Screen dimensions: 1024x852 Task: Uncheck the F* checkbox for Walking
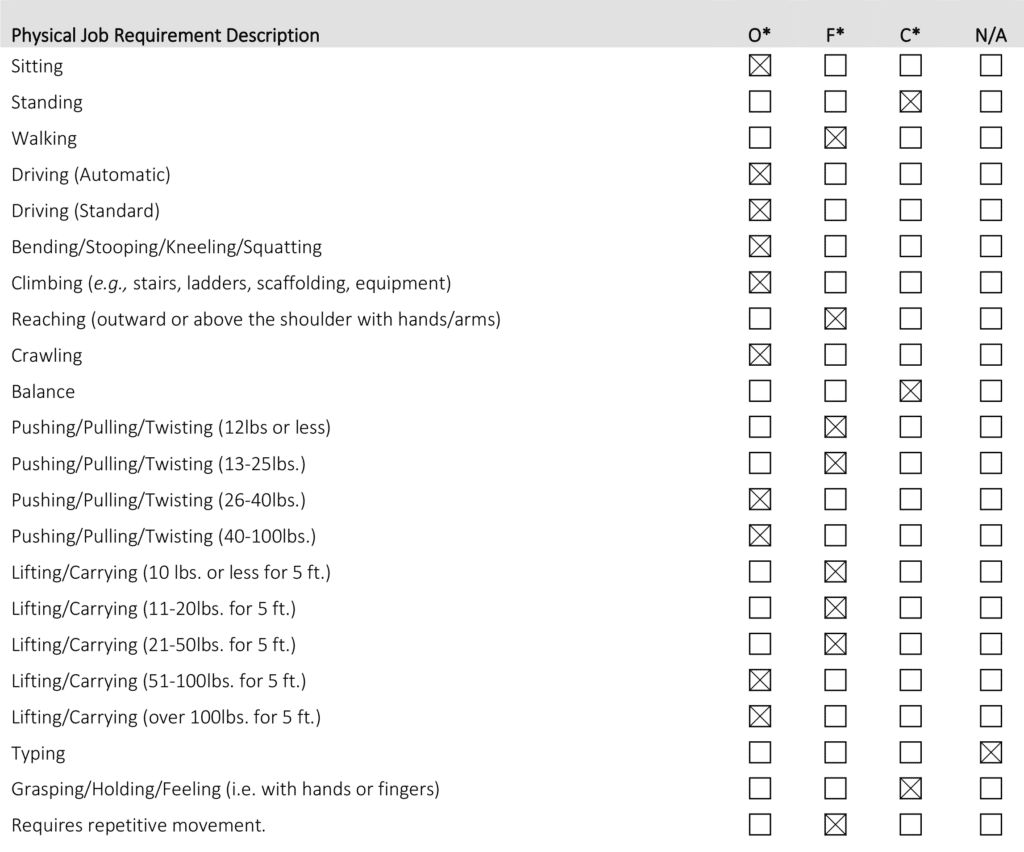coord(835,138)
